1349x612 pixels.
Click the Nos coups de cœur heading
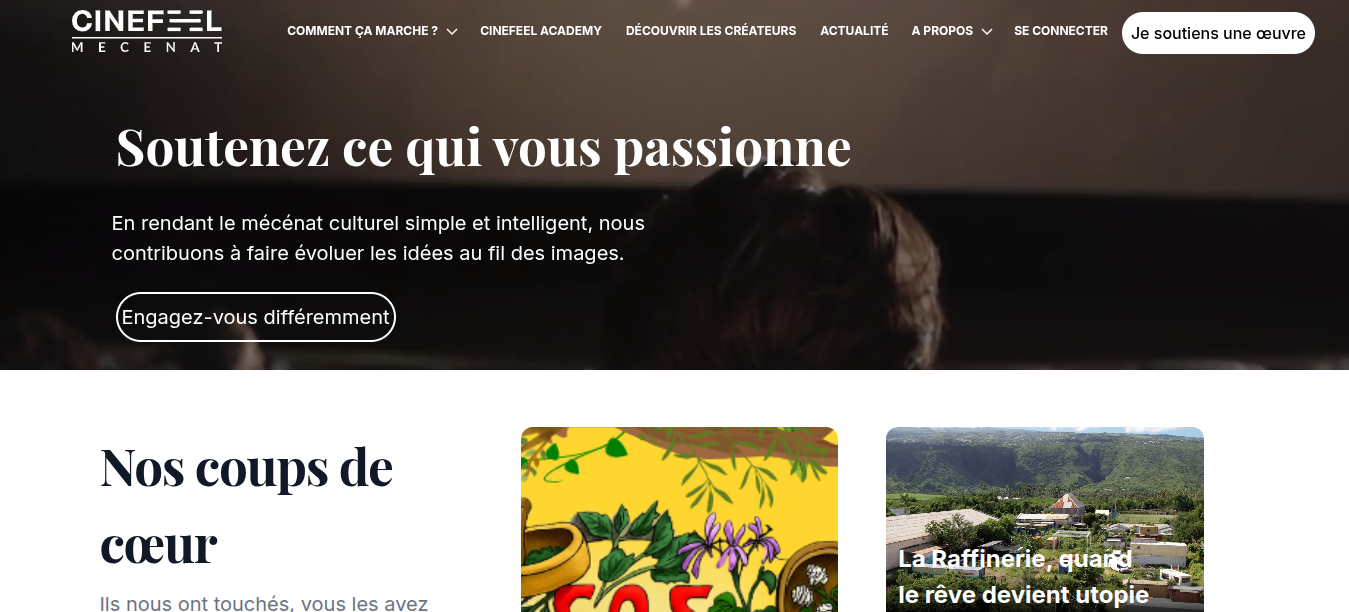coord(247,505)
